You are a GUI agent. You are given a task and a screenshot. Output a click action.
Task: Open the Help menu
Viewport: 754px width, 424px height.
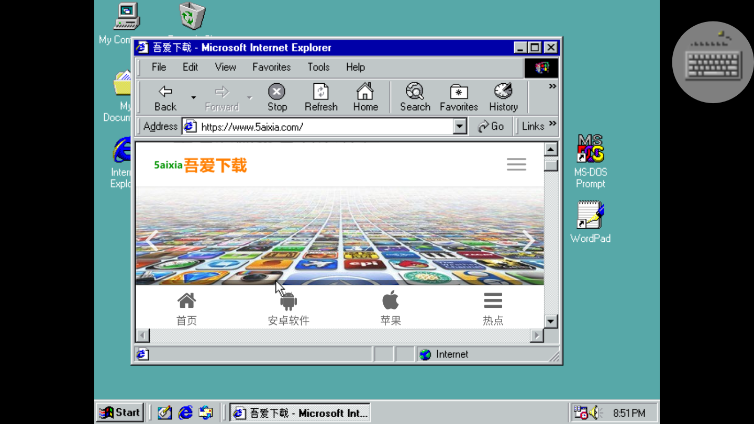pos(355,67)
